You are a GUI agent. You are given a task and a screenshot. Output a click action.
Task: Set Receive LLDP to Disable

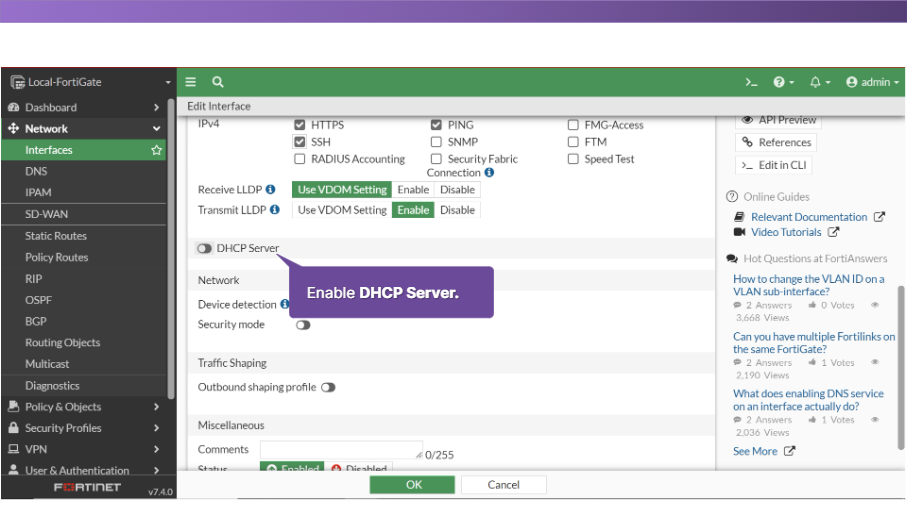[458, 190]
